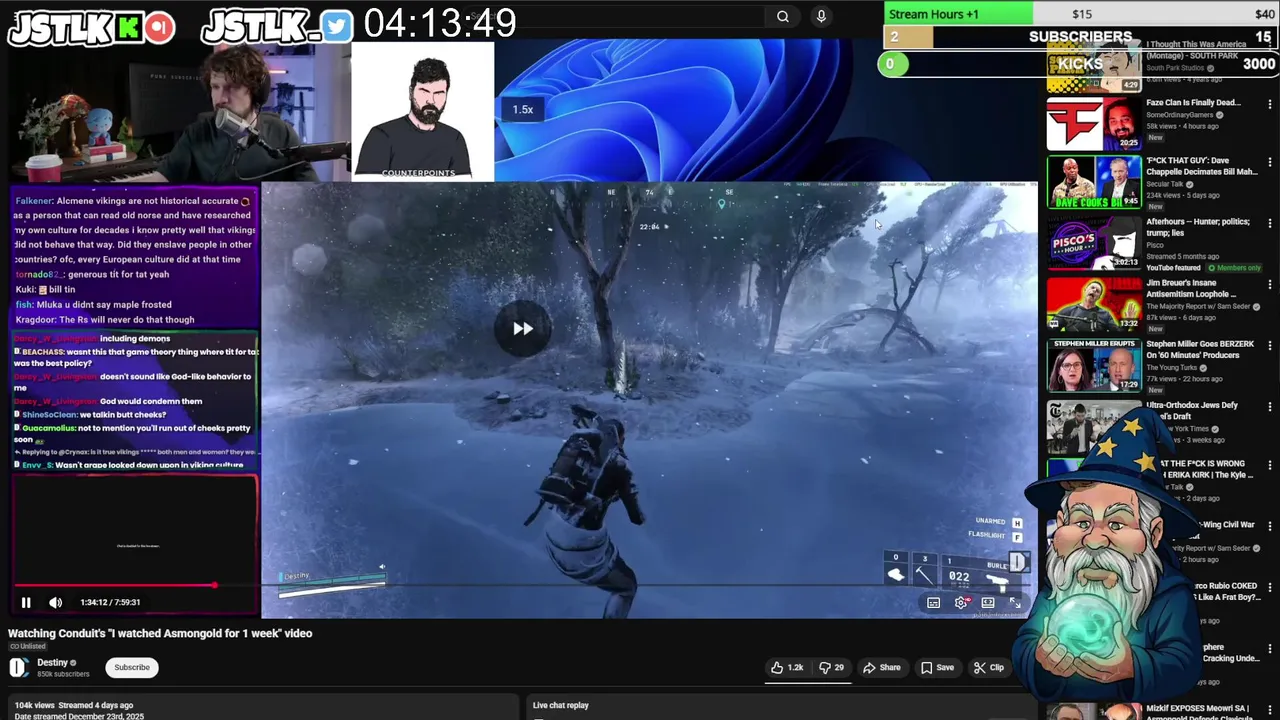1280x720 pixels.
Task: Click the 1.5x playback speed badge
Action: [523, 109]
